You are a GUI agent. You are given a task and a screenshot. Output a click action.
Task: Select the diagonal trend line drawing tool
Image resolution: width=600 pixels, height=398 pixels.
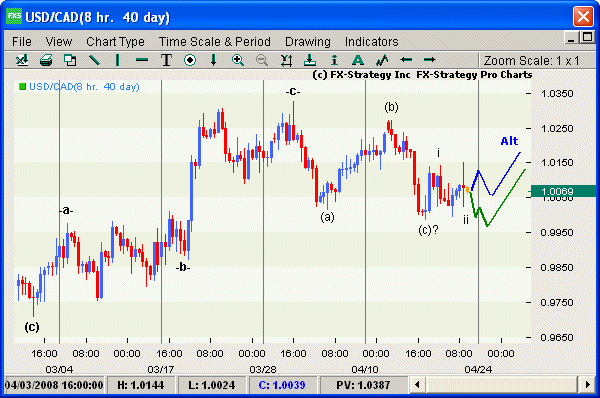pyautogui.click(x=94, y=60)
